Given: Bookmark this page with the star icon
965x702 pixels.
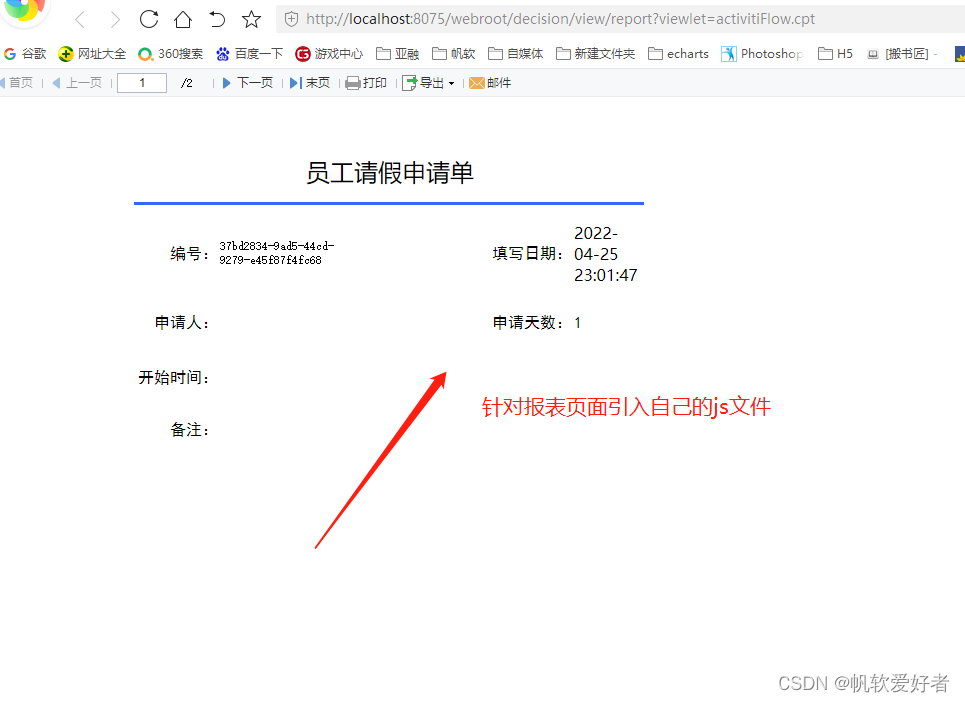Looking at the screenshot, I should pos(251,20).
